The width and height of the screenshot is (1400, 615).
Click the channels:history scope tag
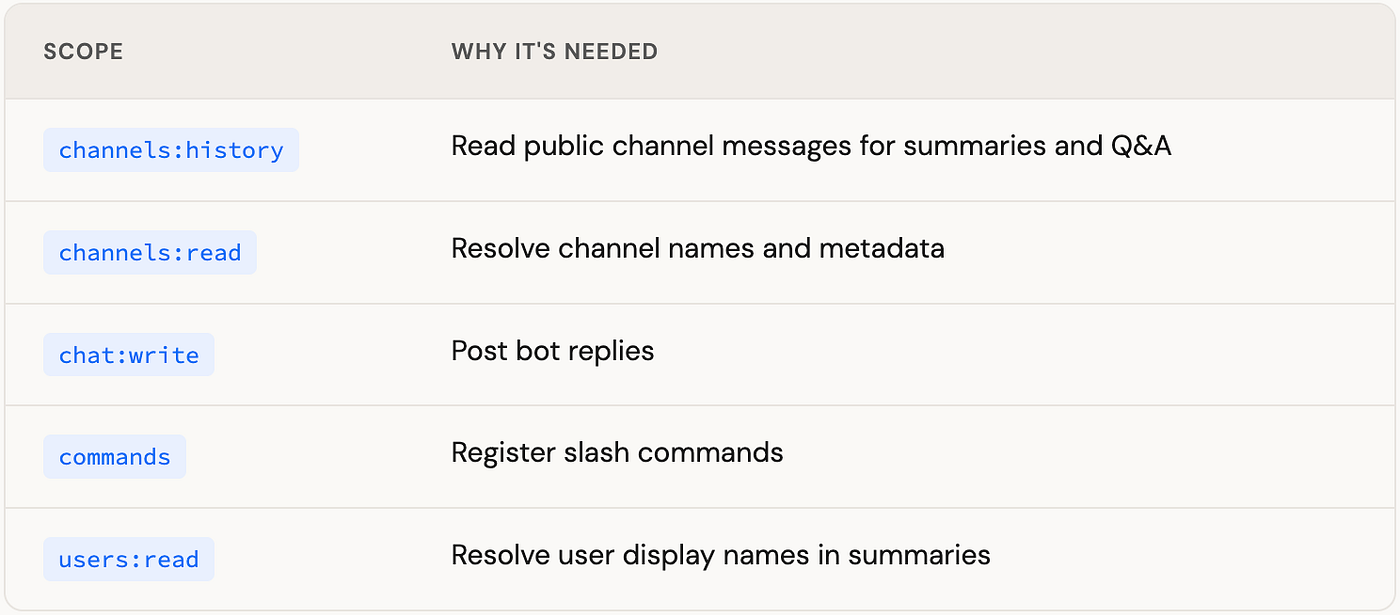tap(171, 150)
